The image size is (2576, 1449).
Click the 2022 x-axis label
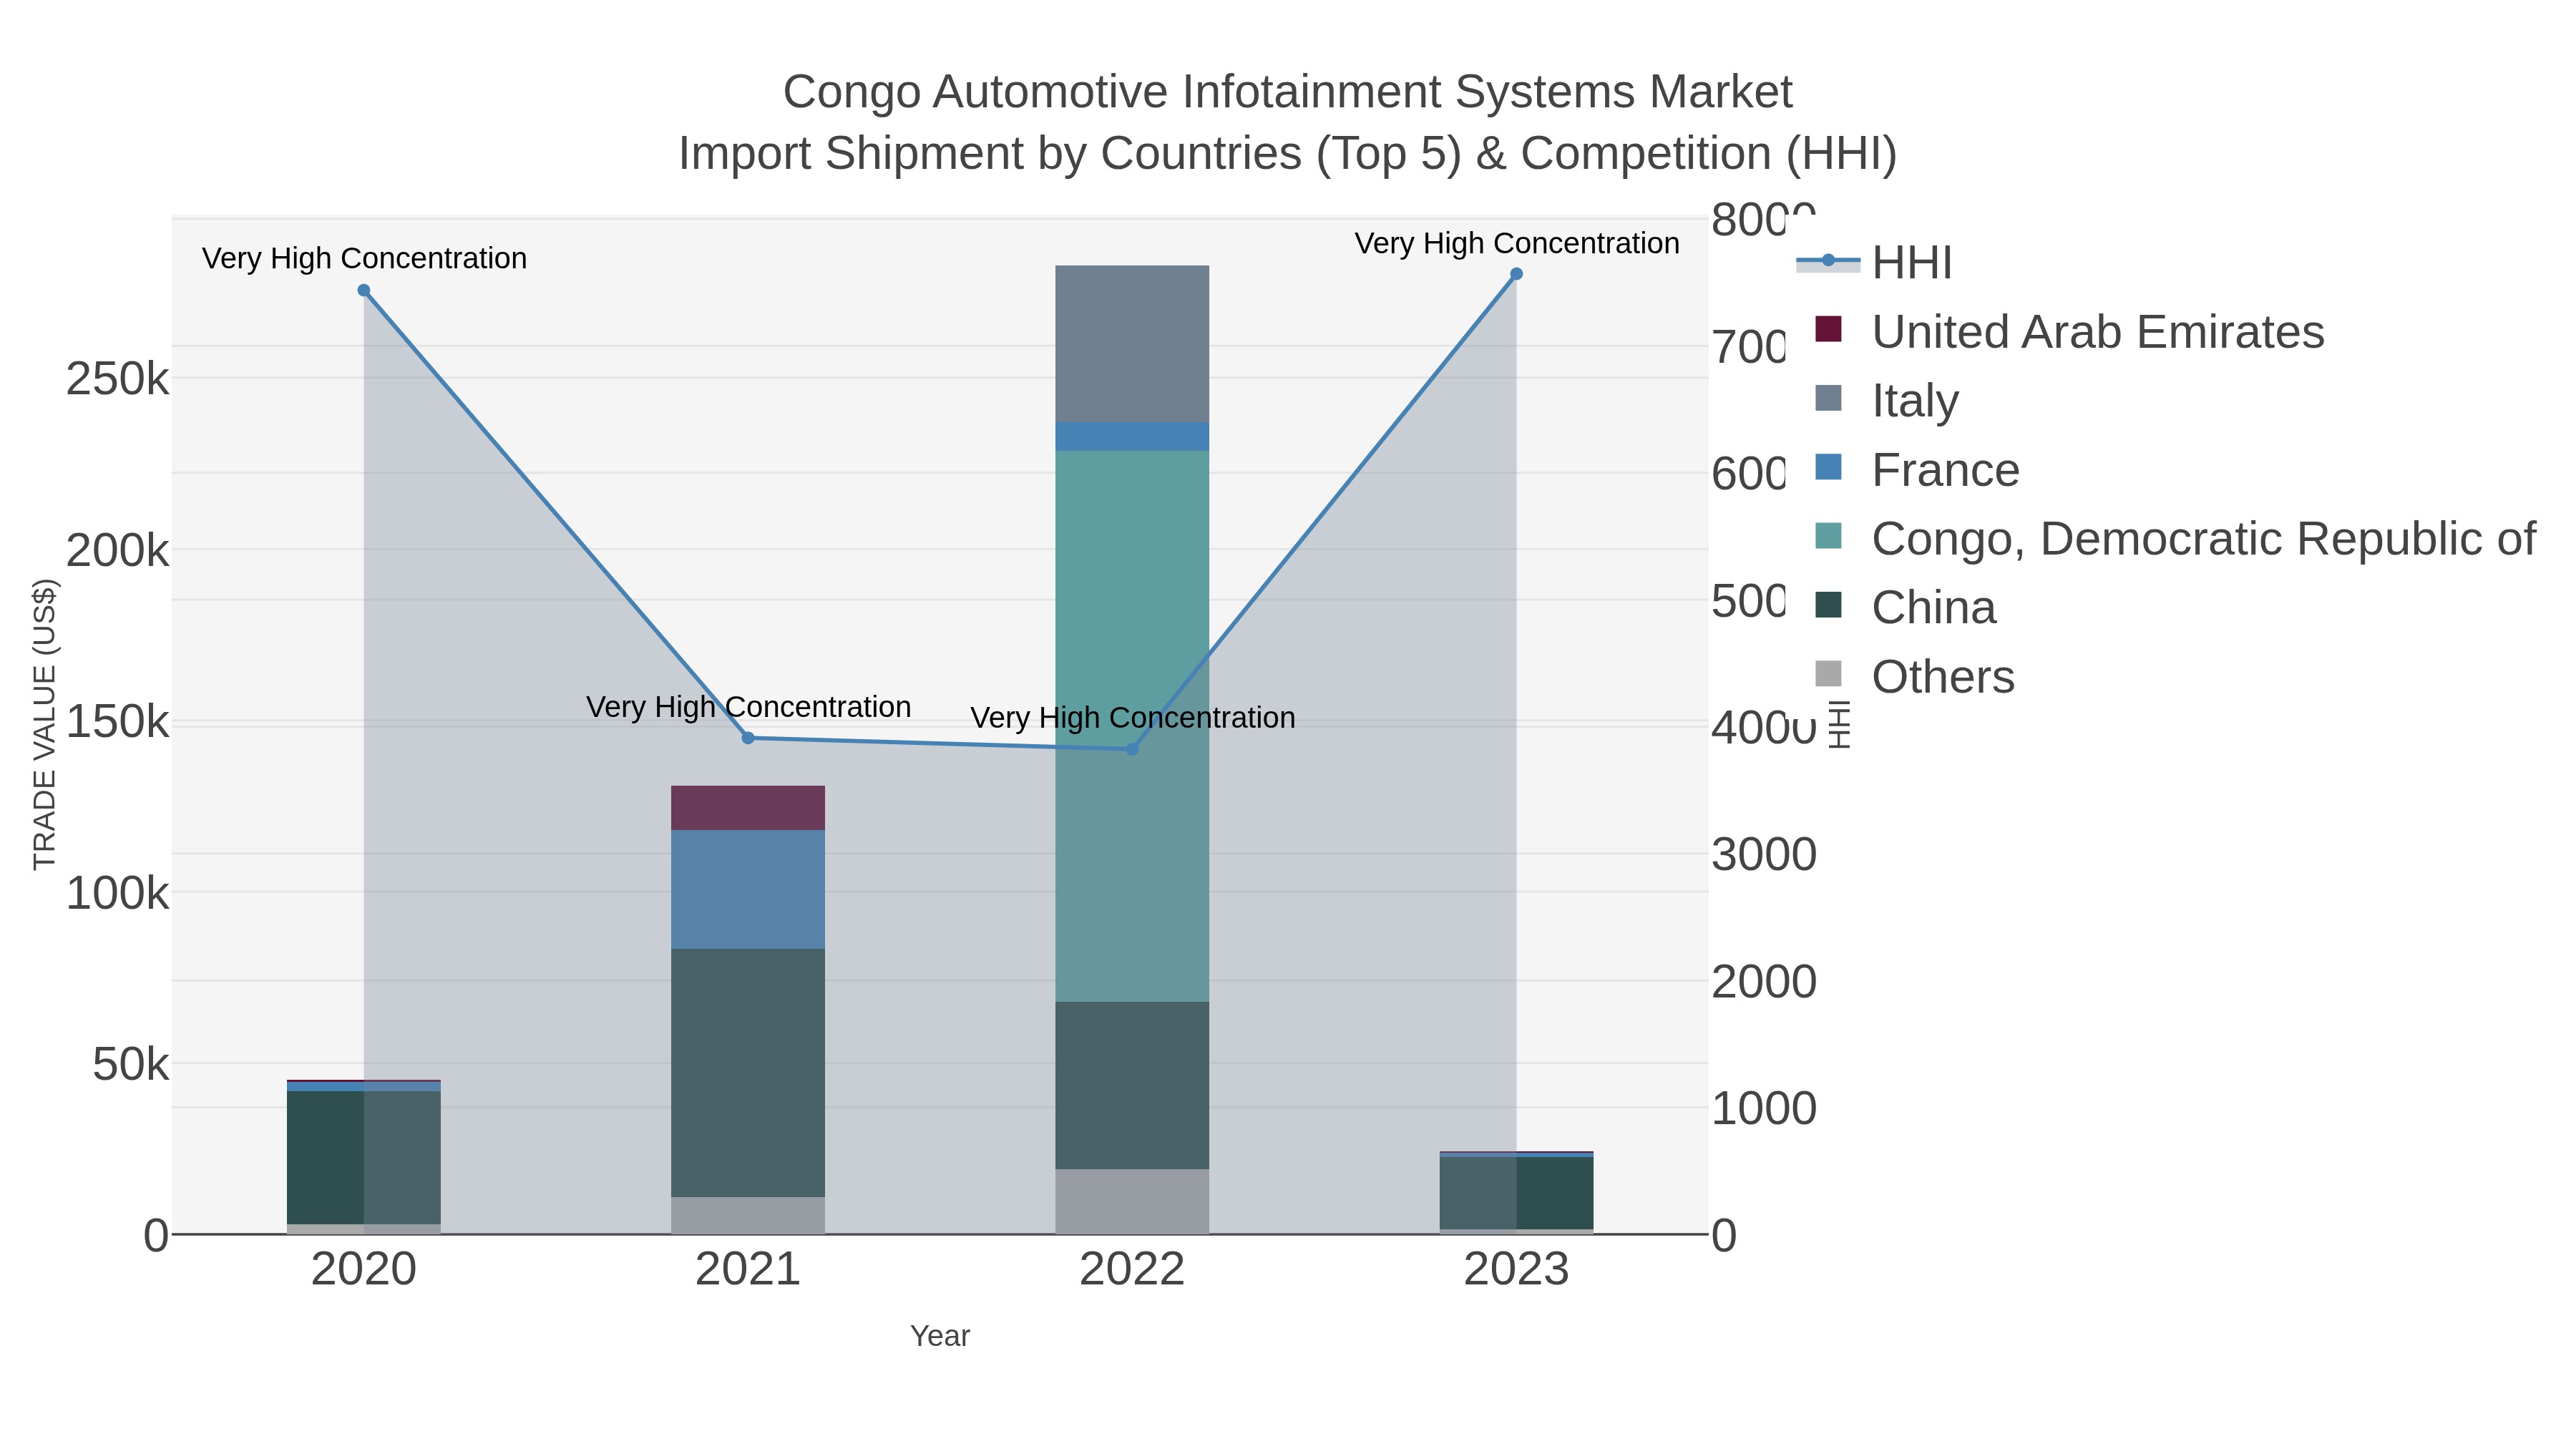point(1132,1270)
